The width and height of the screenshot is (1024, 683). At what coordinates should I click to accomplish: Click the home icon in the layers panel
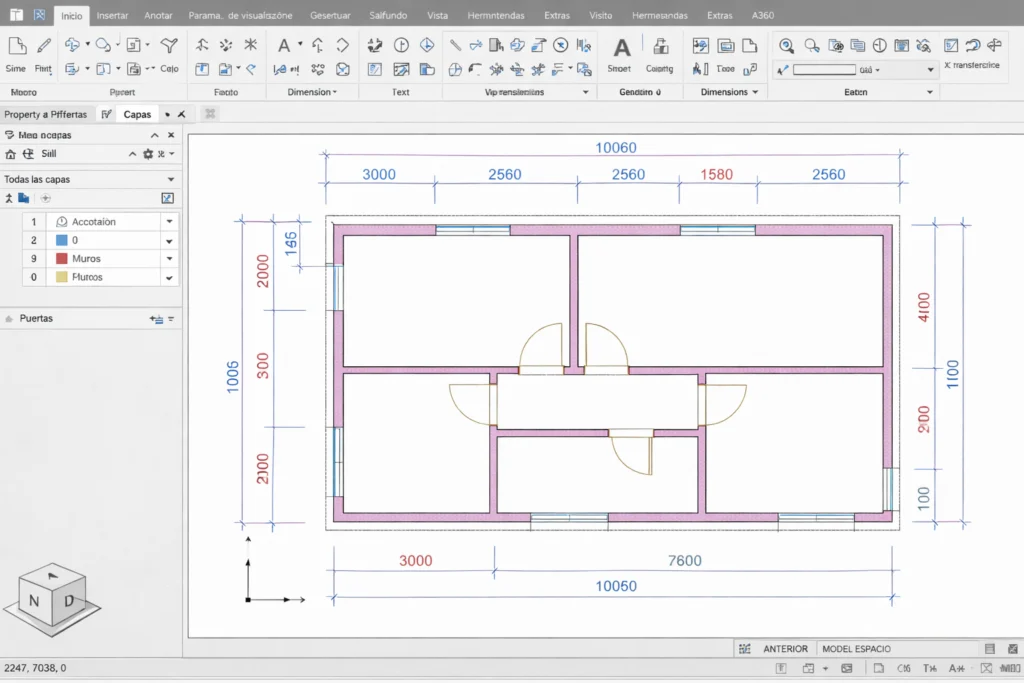11,154
